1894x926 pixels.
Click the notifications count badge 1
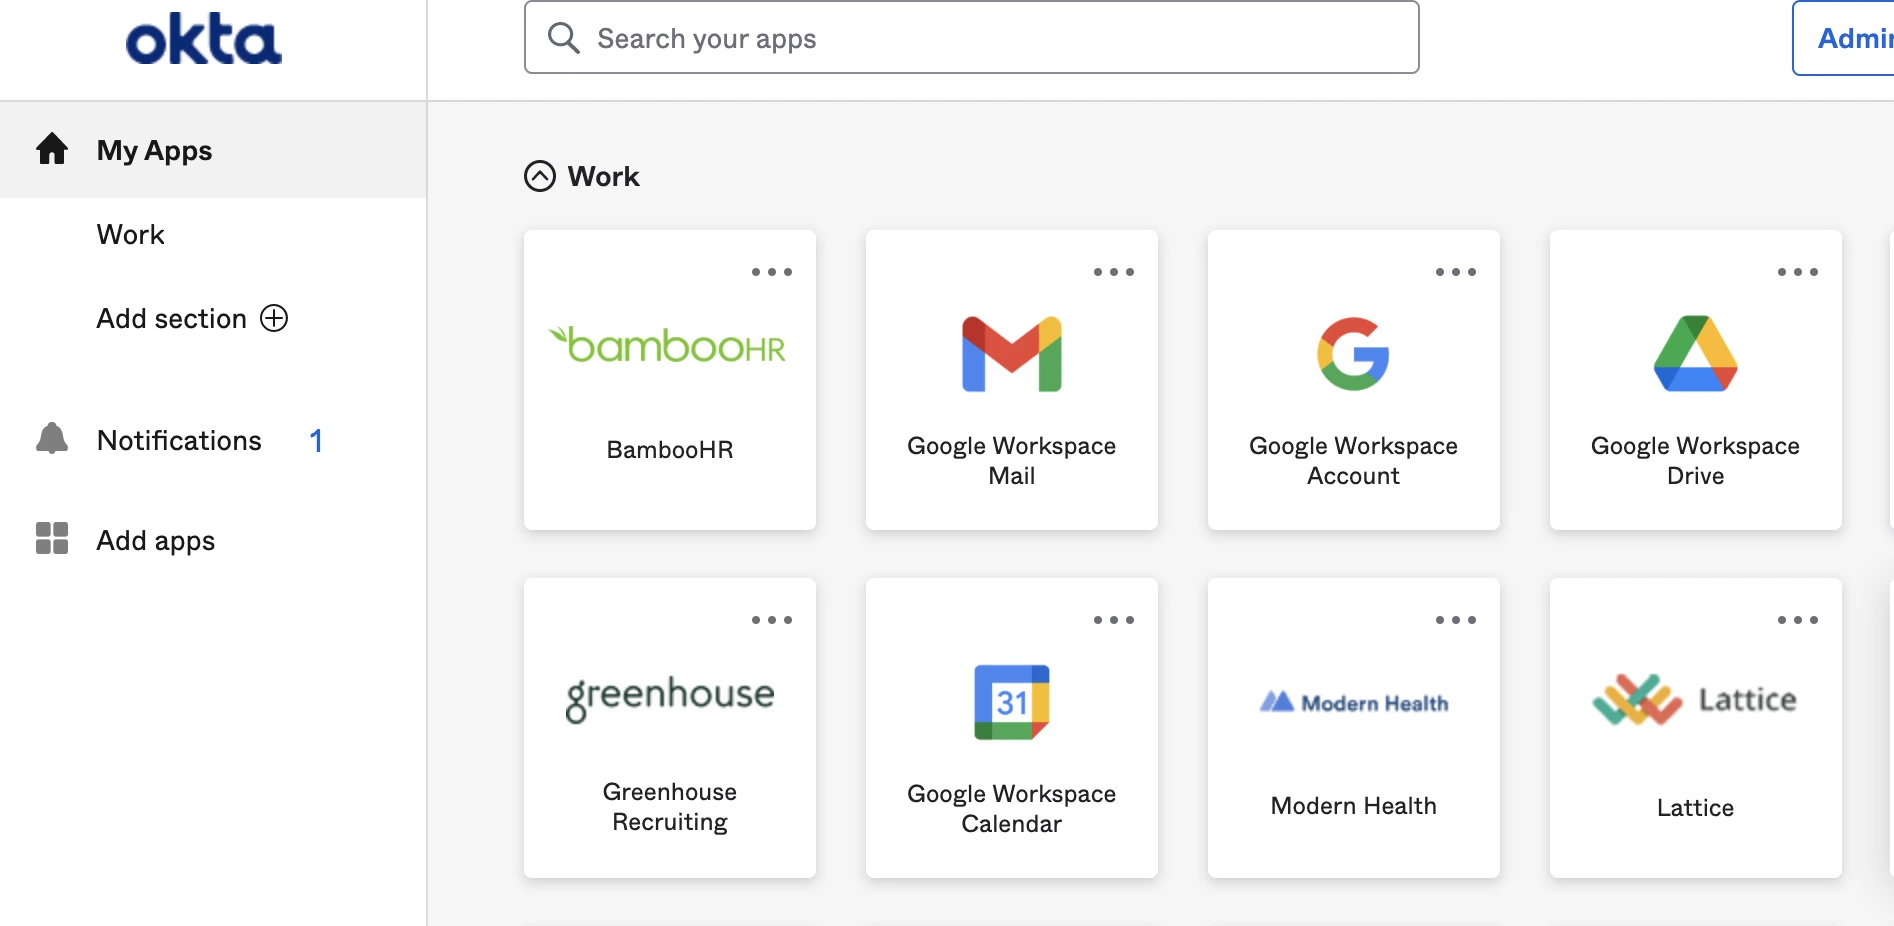pyautogui.click(x=316, y=440)
